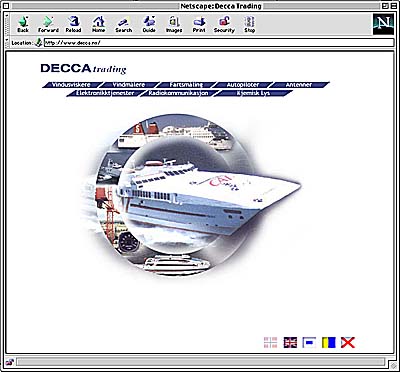Click the Netscape N logo

coord(383,24)
